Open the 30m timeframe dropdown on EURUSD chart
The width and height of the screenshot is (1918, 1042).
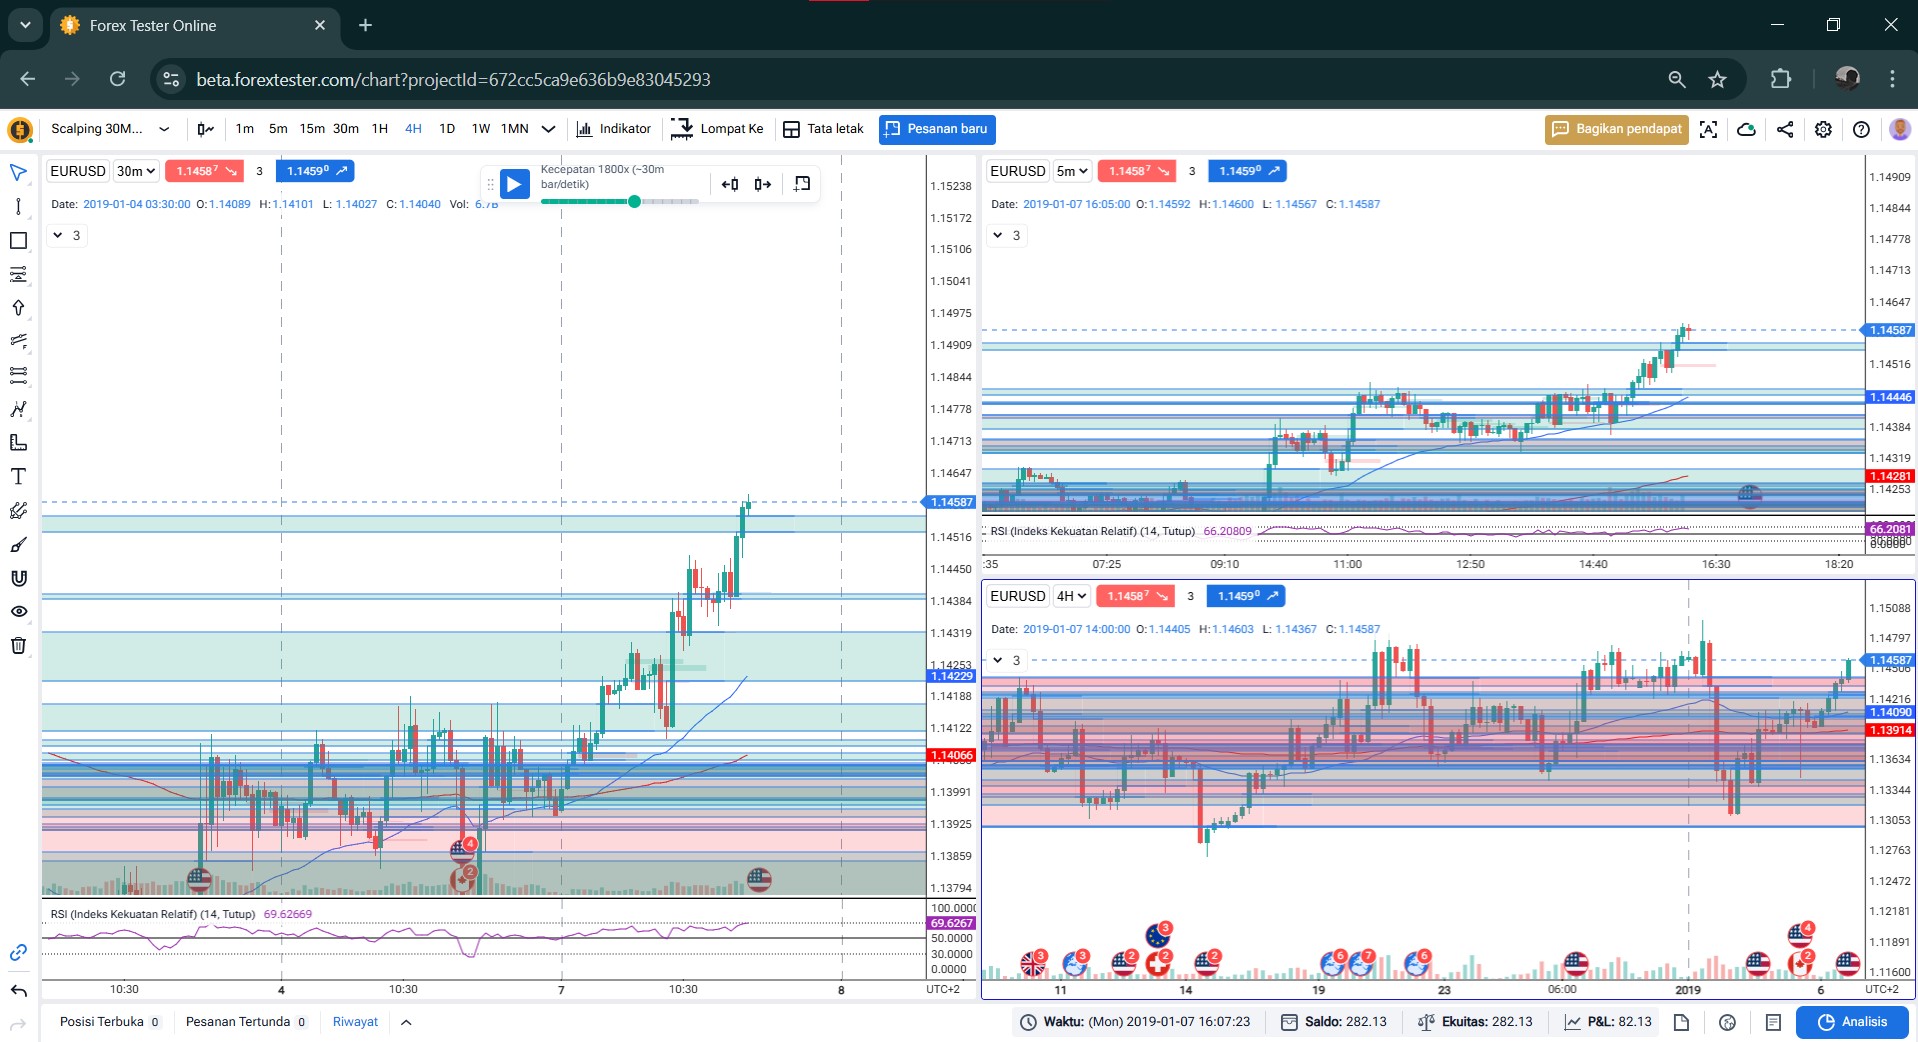tap(136, 171)
